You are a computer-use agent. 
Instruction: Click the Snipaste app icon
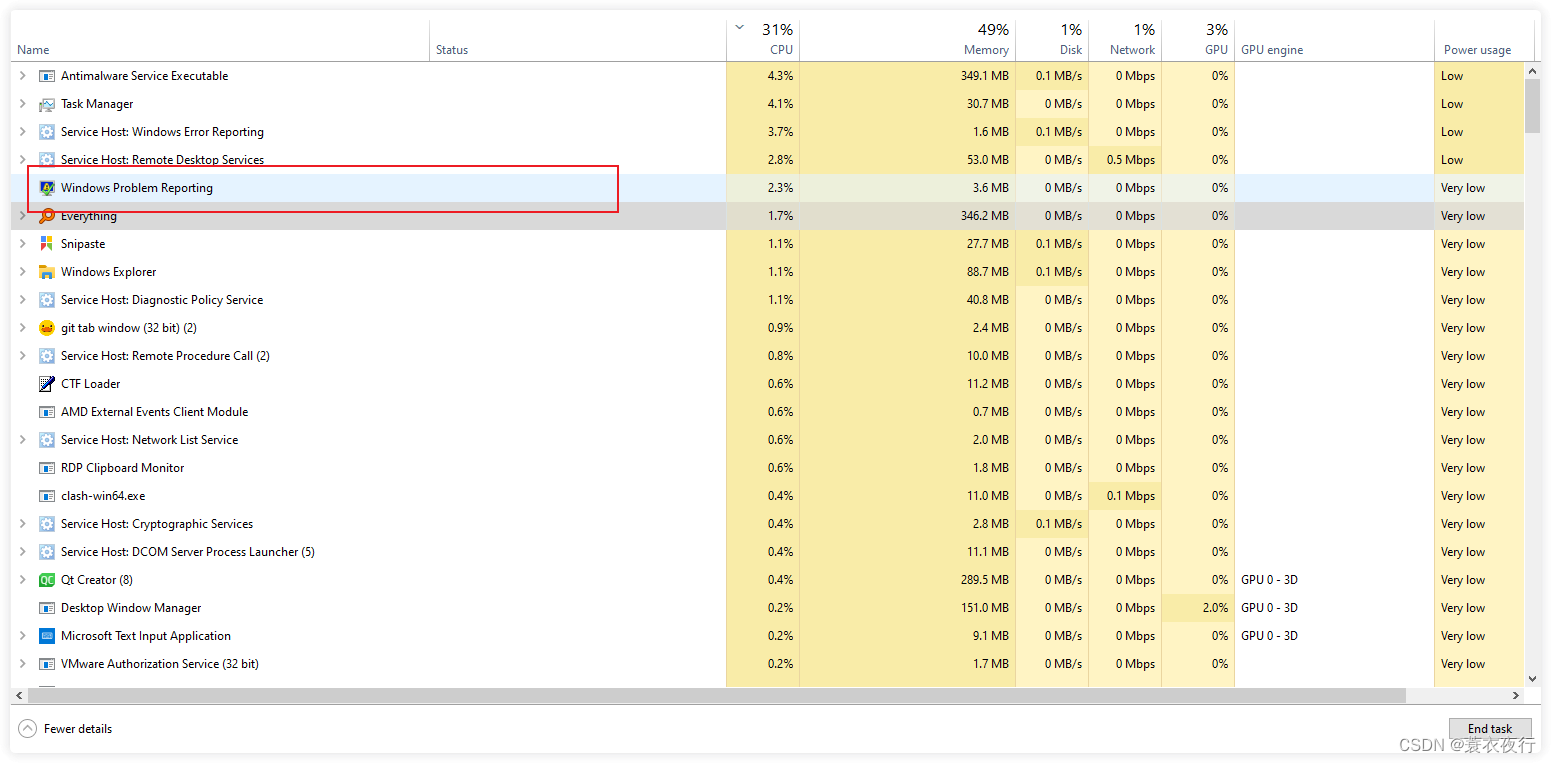[46, 244]
